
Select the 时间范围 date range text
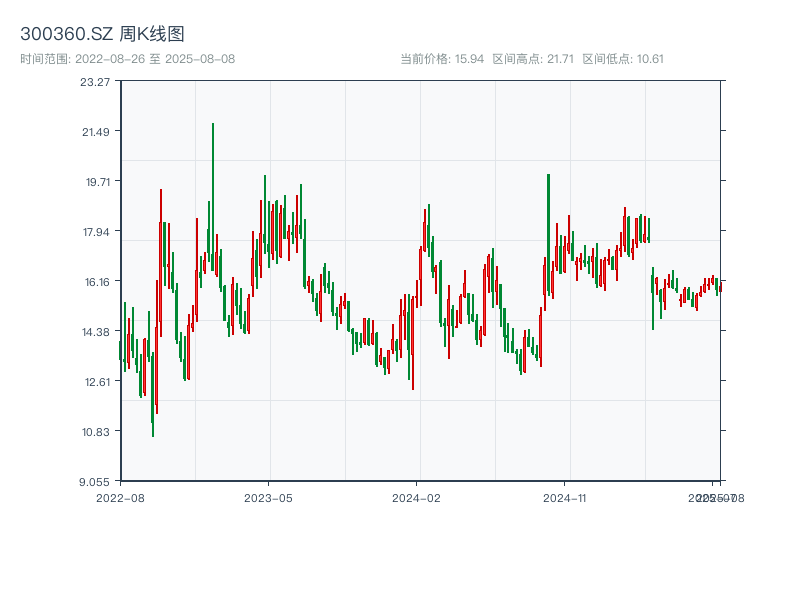pos(127,59)
